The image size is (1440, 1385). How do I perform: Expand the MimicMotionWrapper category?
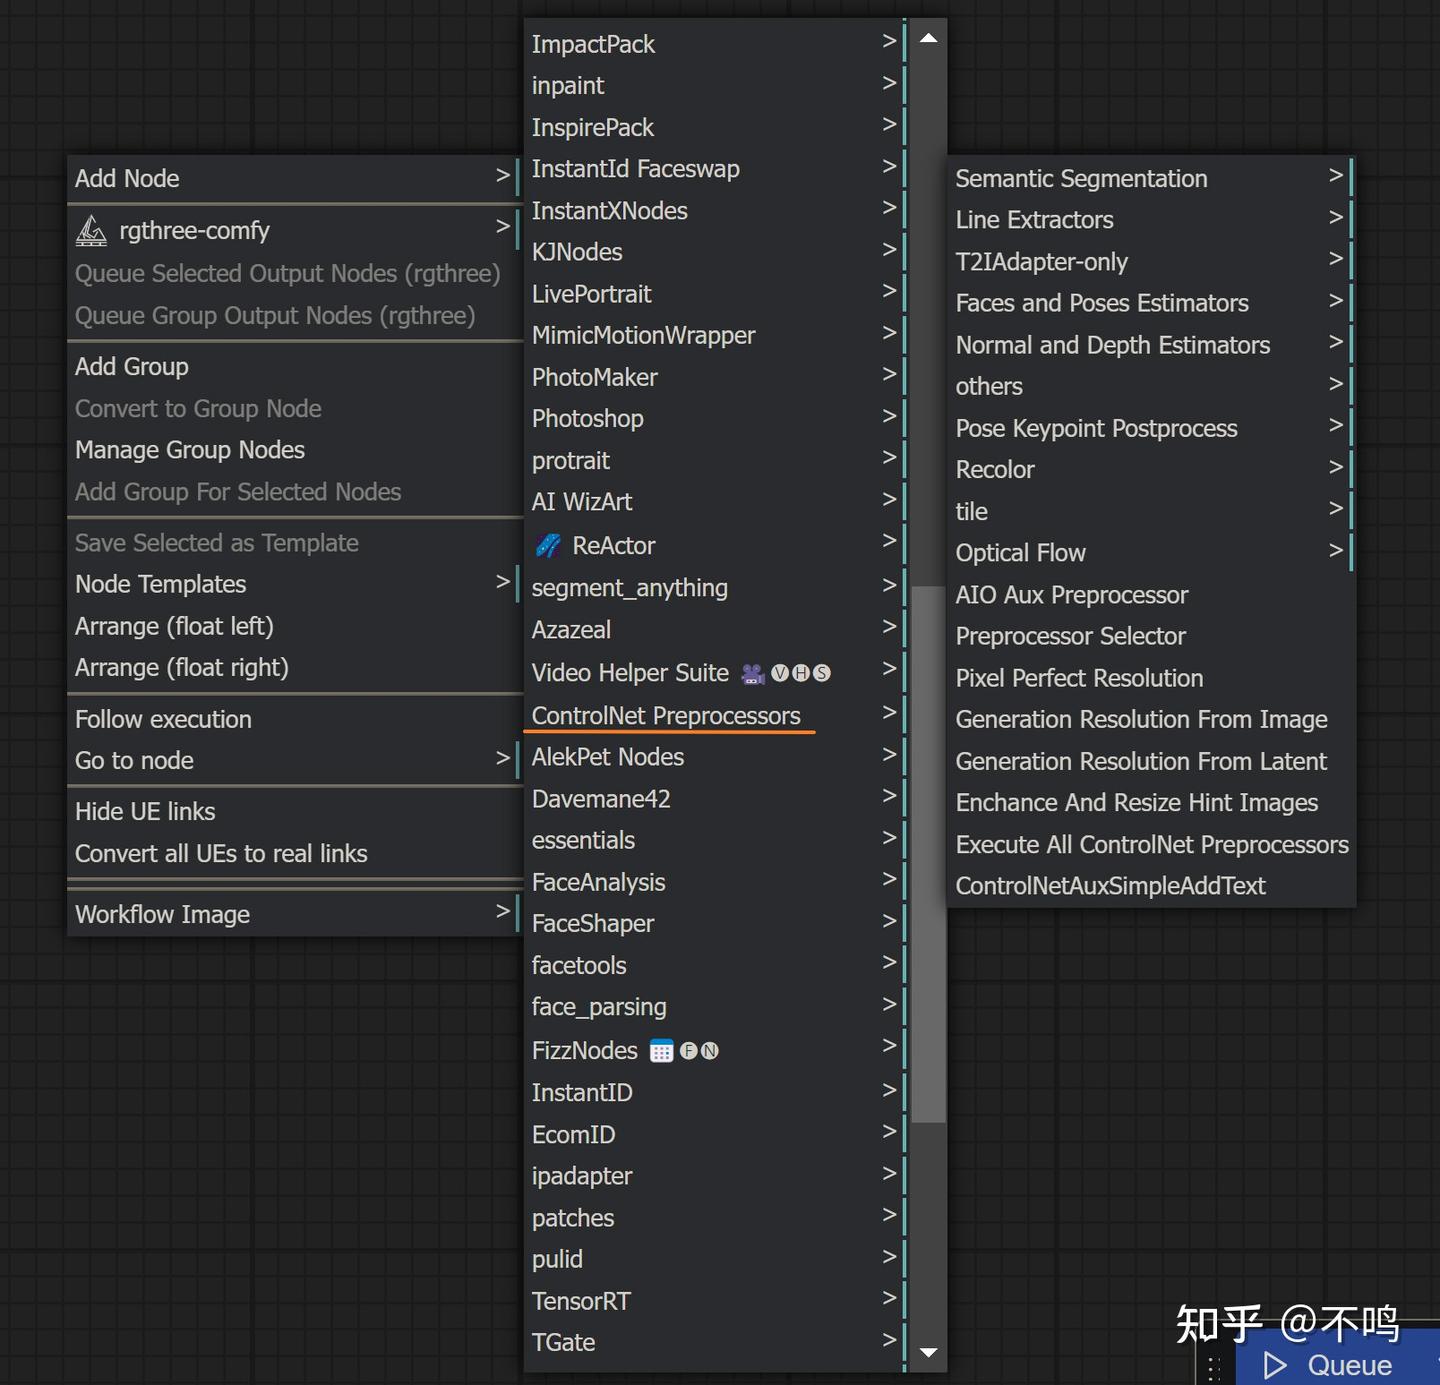715,335
